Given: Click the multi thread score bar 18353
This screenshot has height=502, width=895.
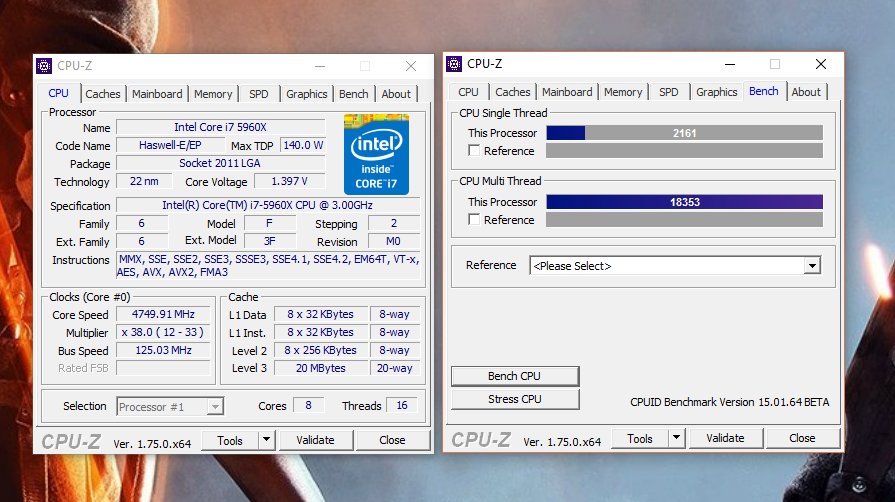Looking at the screenshot, I should point(684,202).
